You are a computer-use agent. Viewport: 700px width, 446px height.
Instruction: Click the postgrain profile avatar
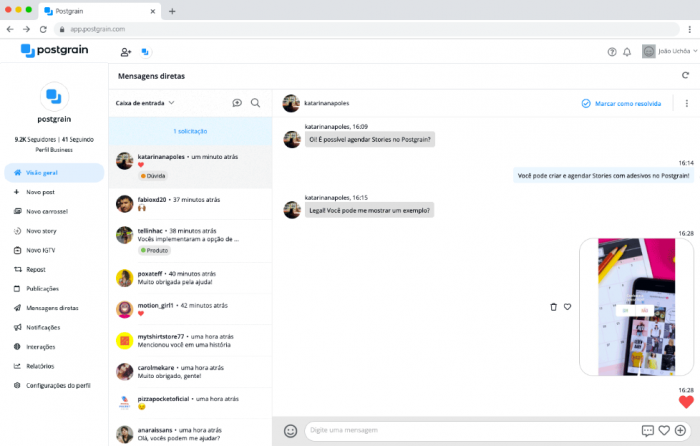click(54, 96)
